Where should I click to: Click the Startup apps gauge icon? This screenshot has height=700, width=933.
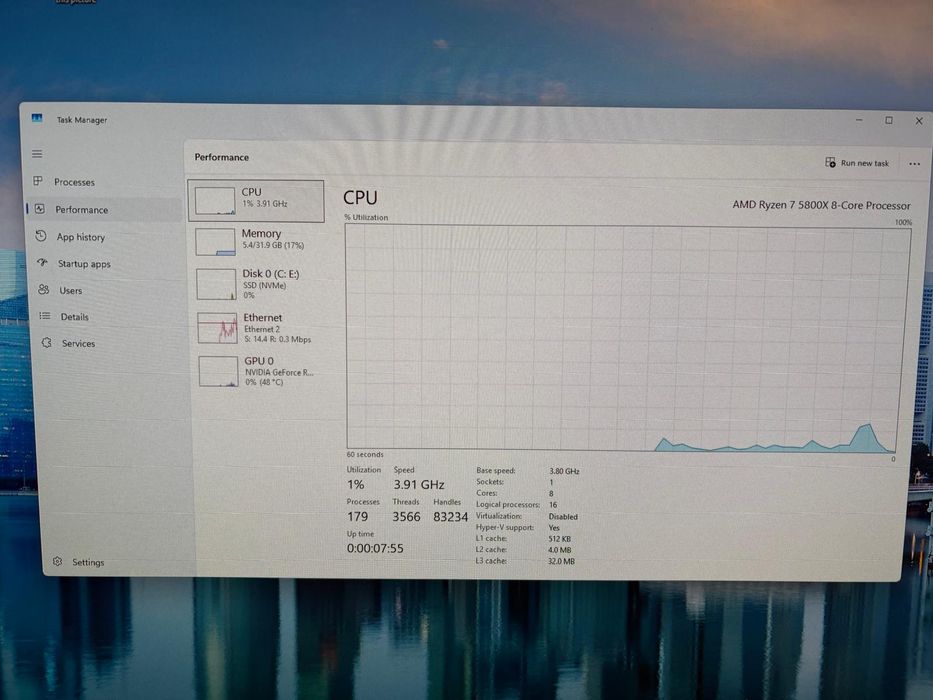tap(42, 262)
